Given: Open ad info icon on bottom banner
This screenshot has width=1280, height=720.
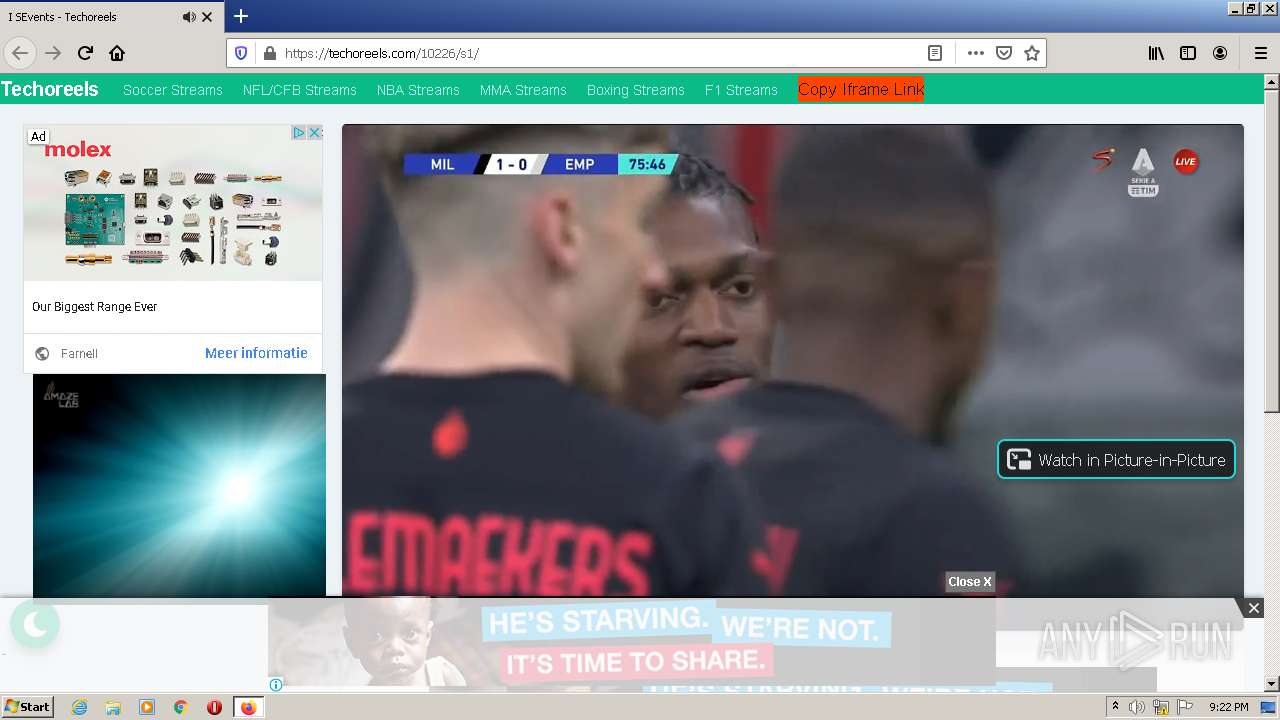Looking at the screenshot, I should pyautogui.click(x=276, y=685).
